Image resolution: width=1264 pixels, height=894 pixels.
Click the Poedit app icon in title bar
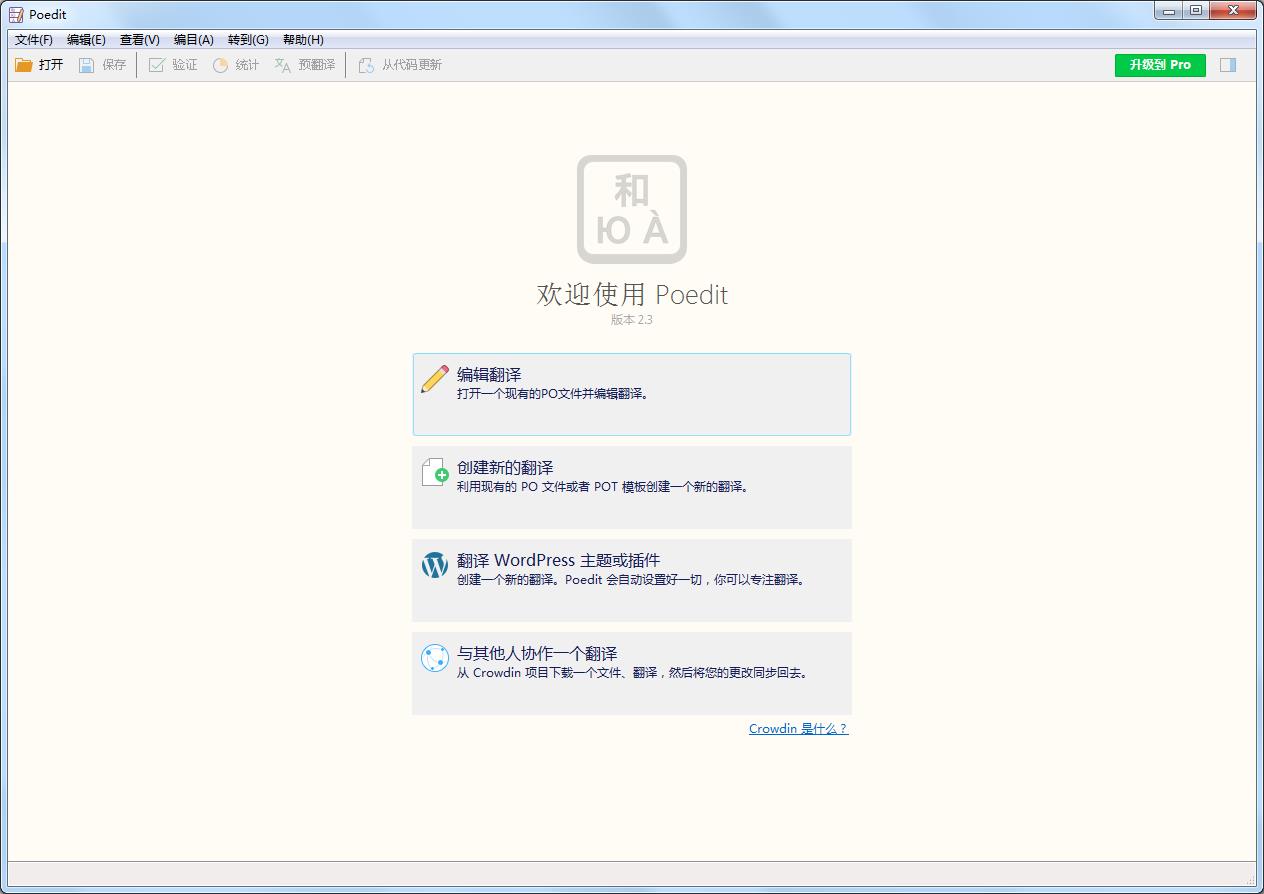16,14
